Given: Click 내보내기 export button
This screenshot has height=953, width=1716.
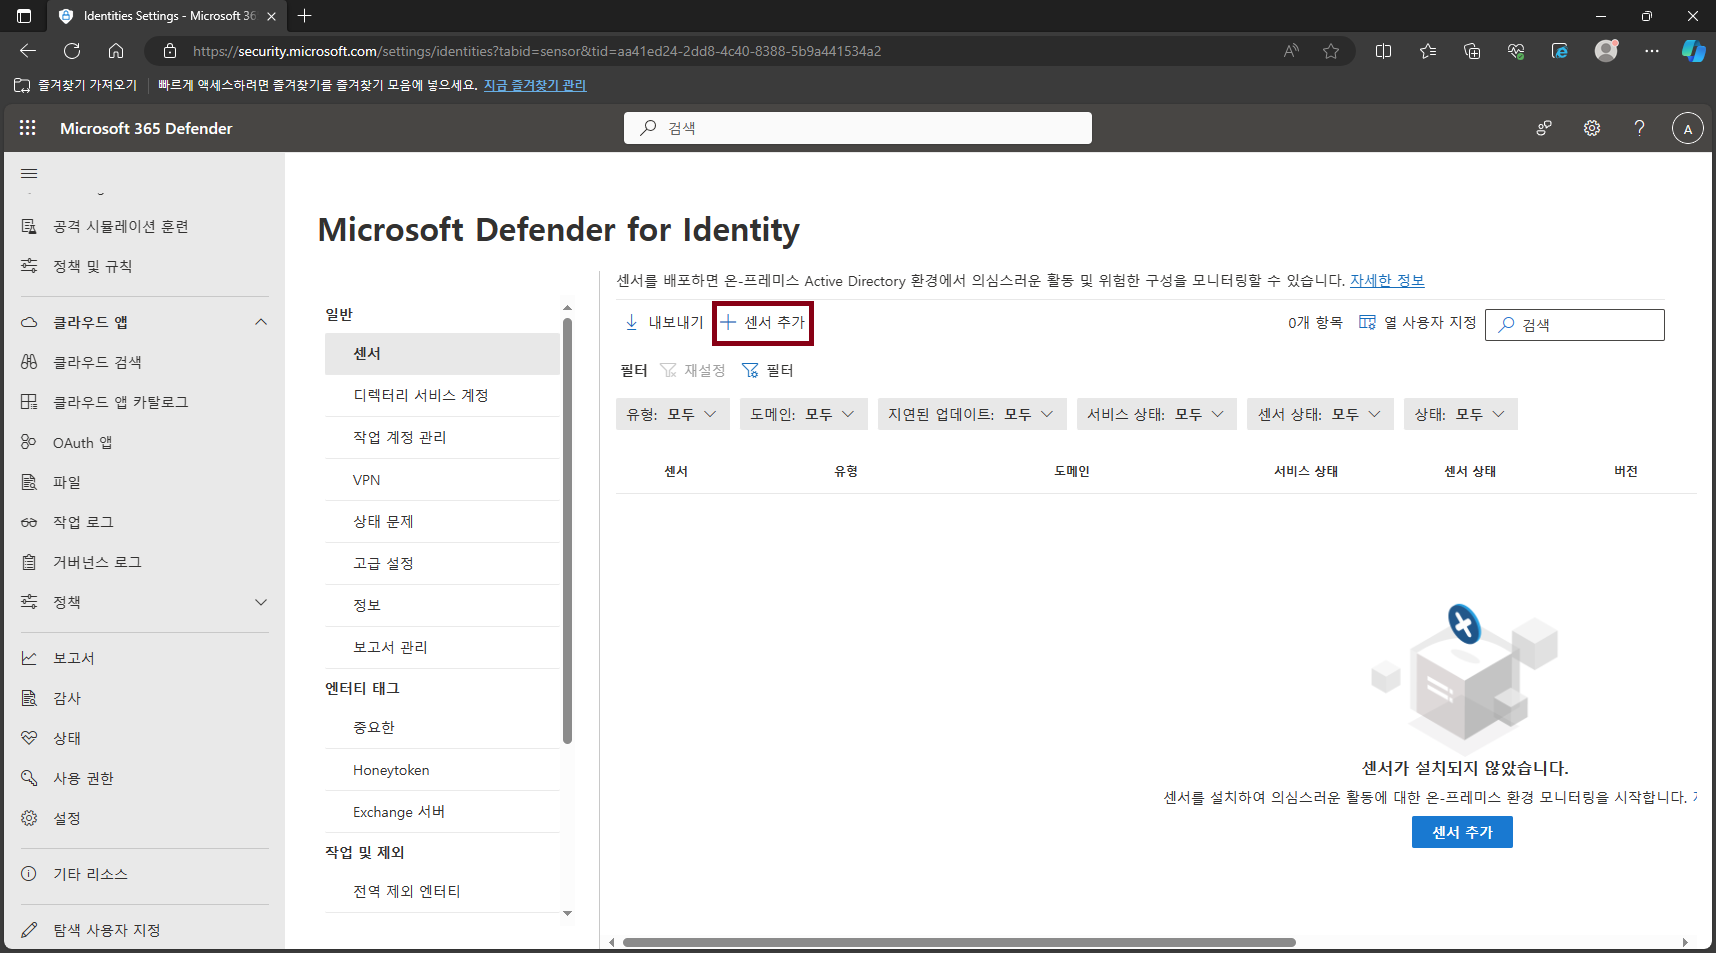Looking at the screenshot, I should [664, 322].
